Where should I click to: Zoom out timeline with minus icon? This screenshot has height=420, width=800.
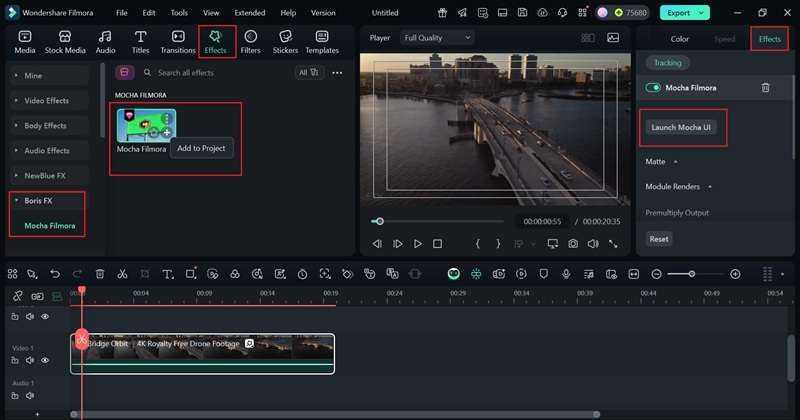tap(657, 274)
